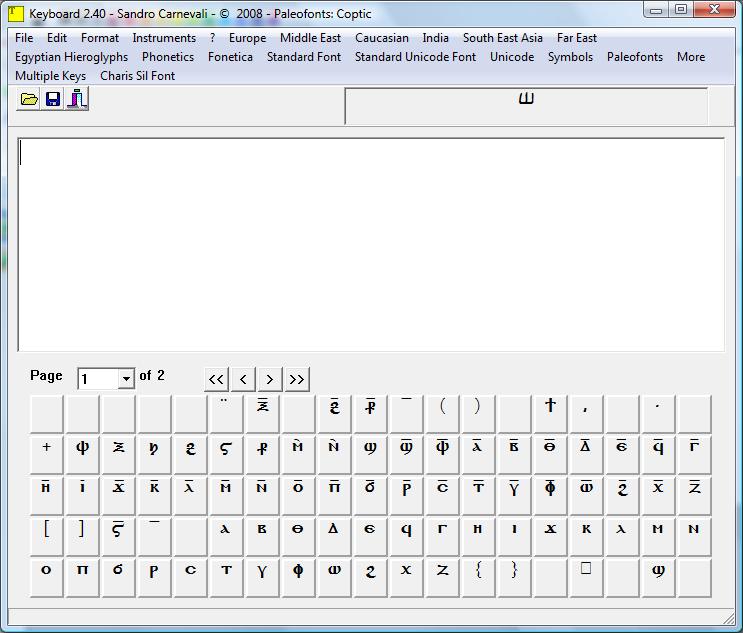
Task: Open the Charis Sil Font menu
Action: (137, 76)
